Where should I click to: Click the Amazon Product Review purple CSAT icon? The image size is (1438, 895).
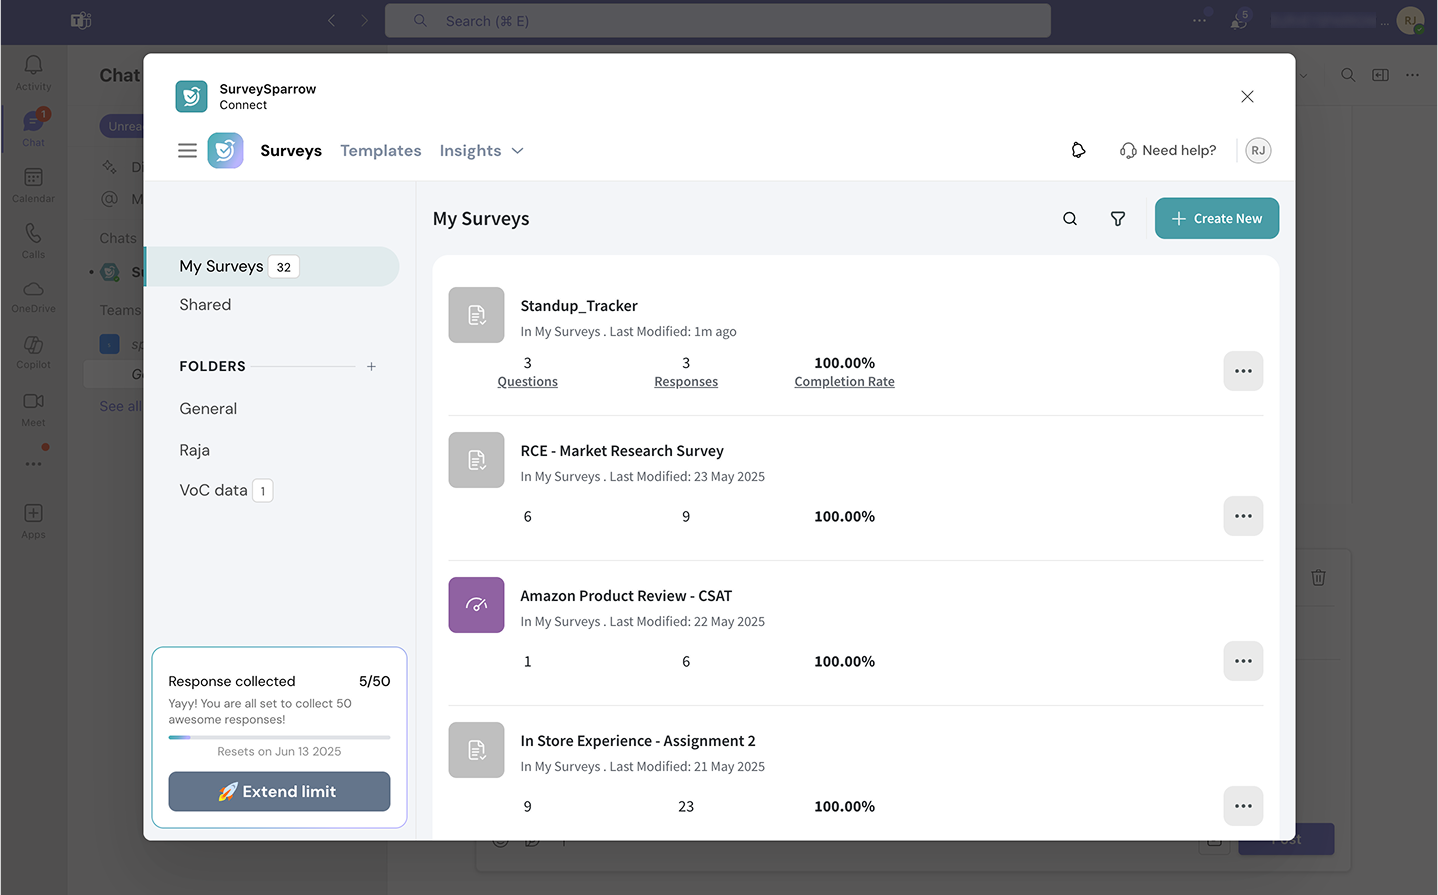click(x=476, y=605)
